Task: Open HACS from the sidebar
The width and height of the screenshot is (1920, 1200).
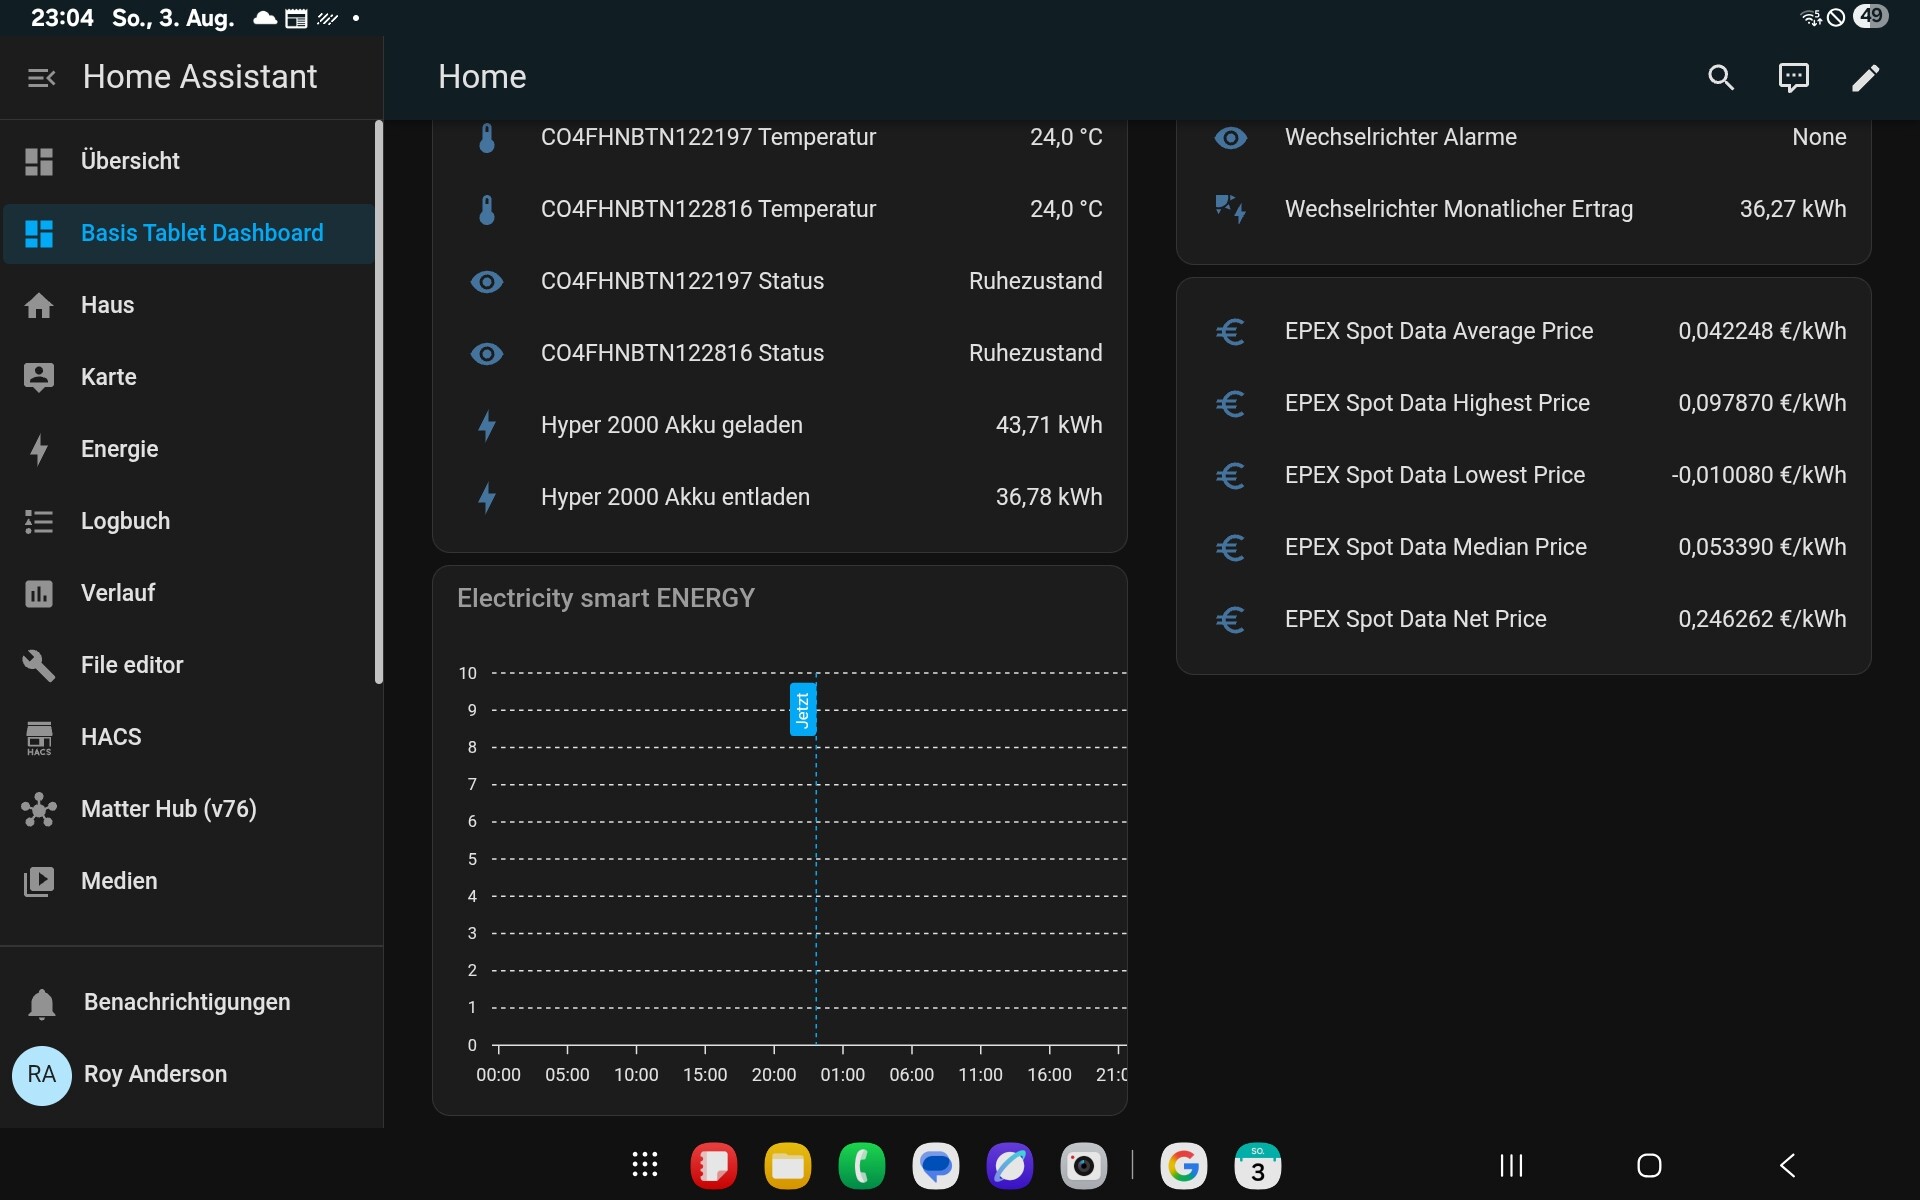Action: click(x=110, y=737)
